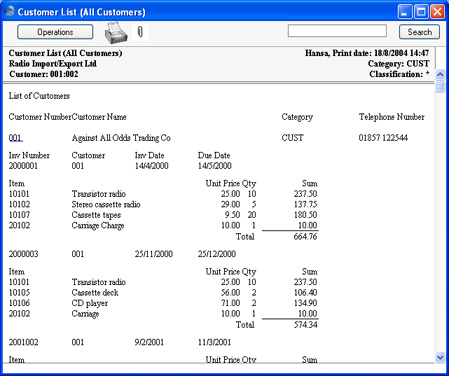Open the Operations menu button

[55, 32]
